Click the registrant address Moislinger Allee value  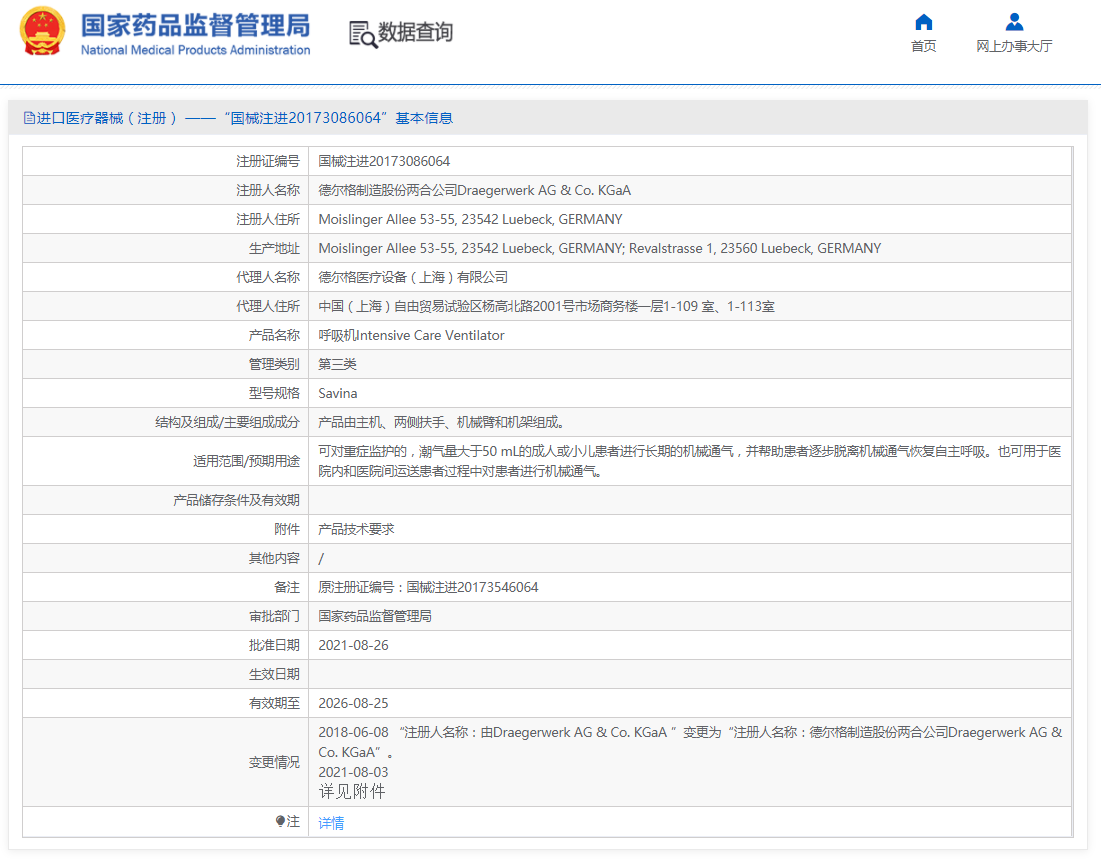470,219
